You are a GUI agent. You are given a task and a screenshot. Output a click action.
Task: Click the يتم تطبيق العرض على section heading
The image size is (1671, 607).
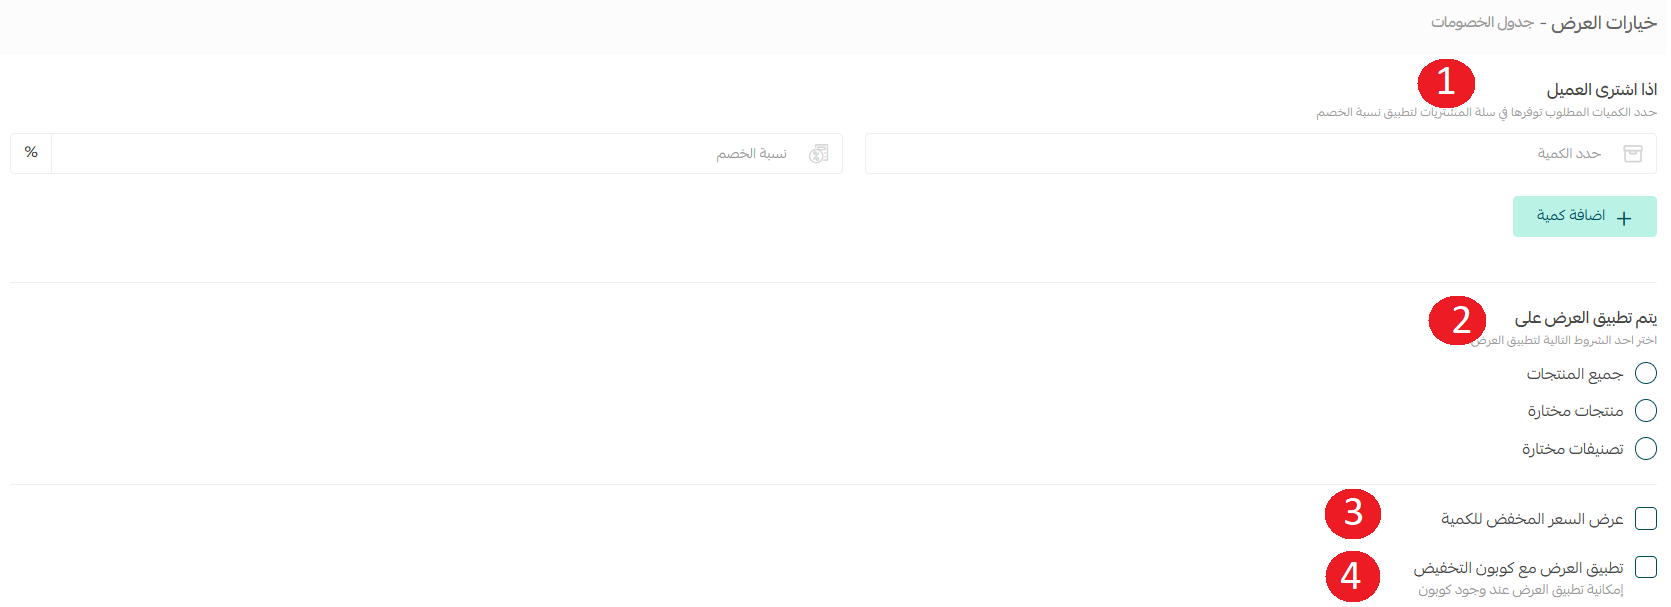[1586, 318]
